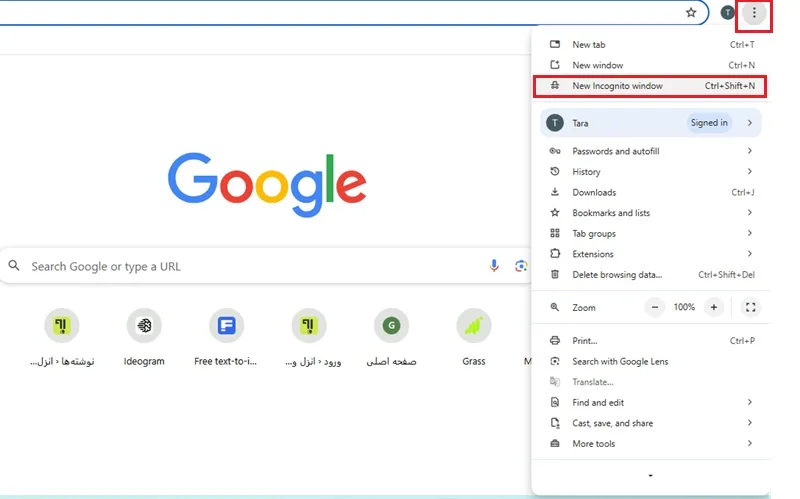This screenshot has width=800, height=499.
Task: Open the Ideogram shortcut tile
Action: 144,338
